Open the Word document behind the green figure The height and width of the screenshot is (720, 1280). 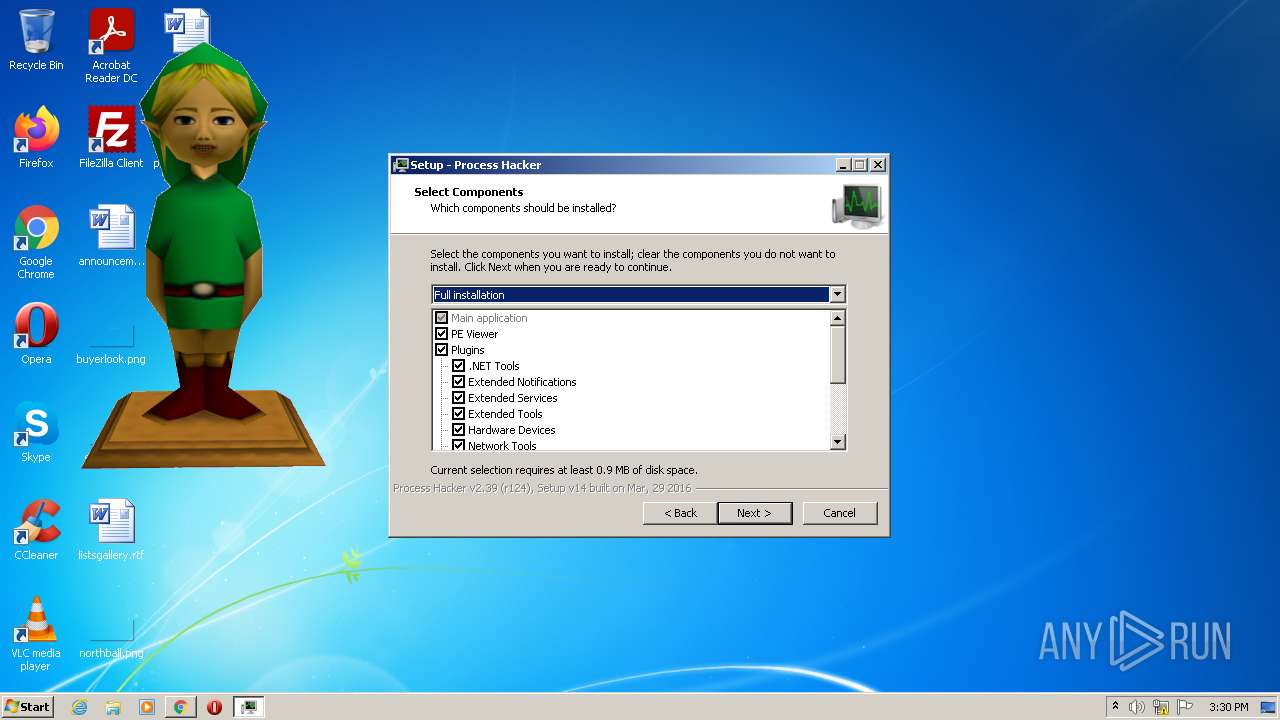click(x=187, y=30)
